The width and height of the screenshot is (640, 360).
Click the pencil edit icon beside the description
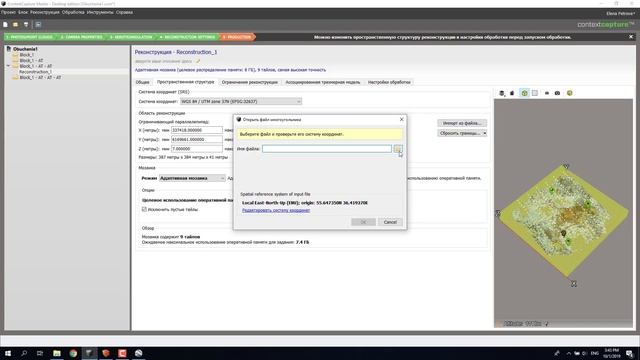[x=198, y=61]
